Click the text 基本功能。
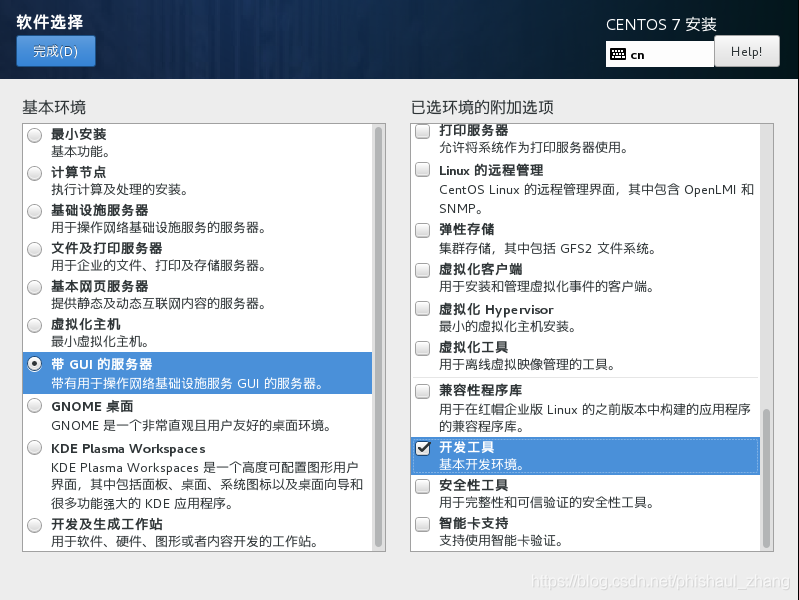 [81, 152]
